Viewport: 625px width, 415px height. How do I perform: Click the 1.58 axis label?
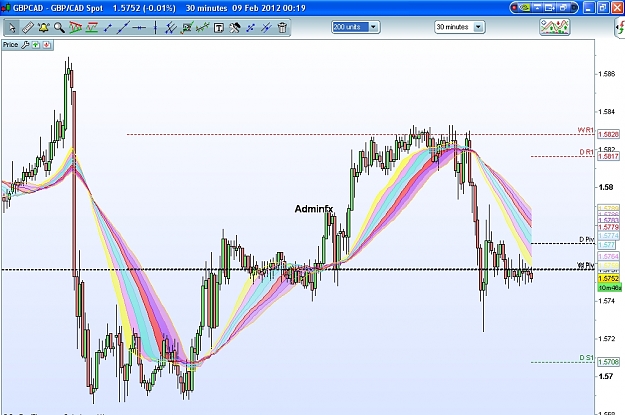605,187
